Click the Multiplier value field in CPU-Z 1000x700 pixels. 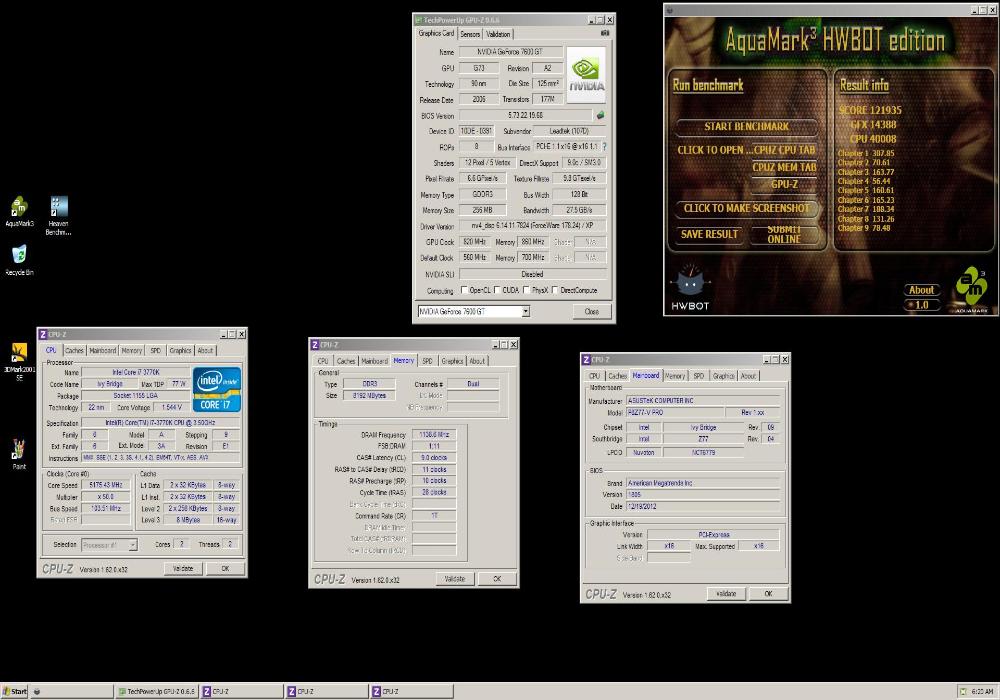coord(106,497)
